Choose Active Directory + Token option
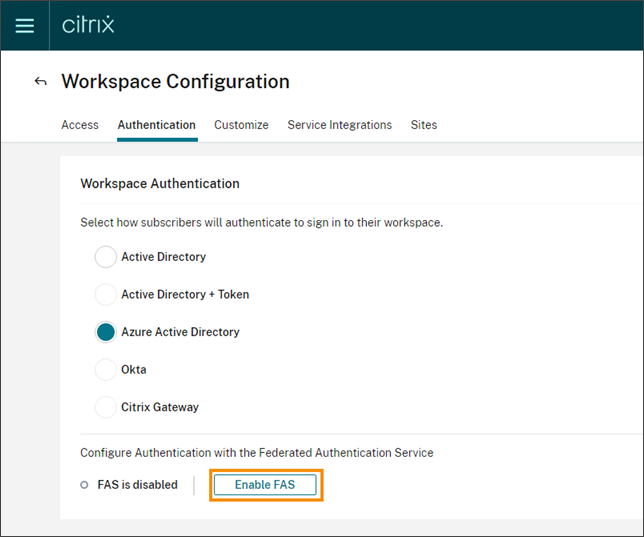Screen dimensions: 644x537 [106, 294]
